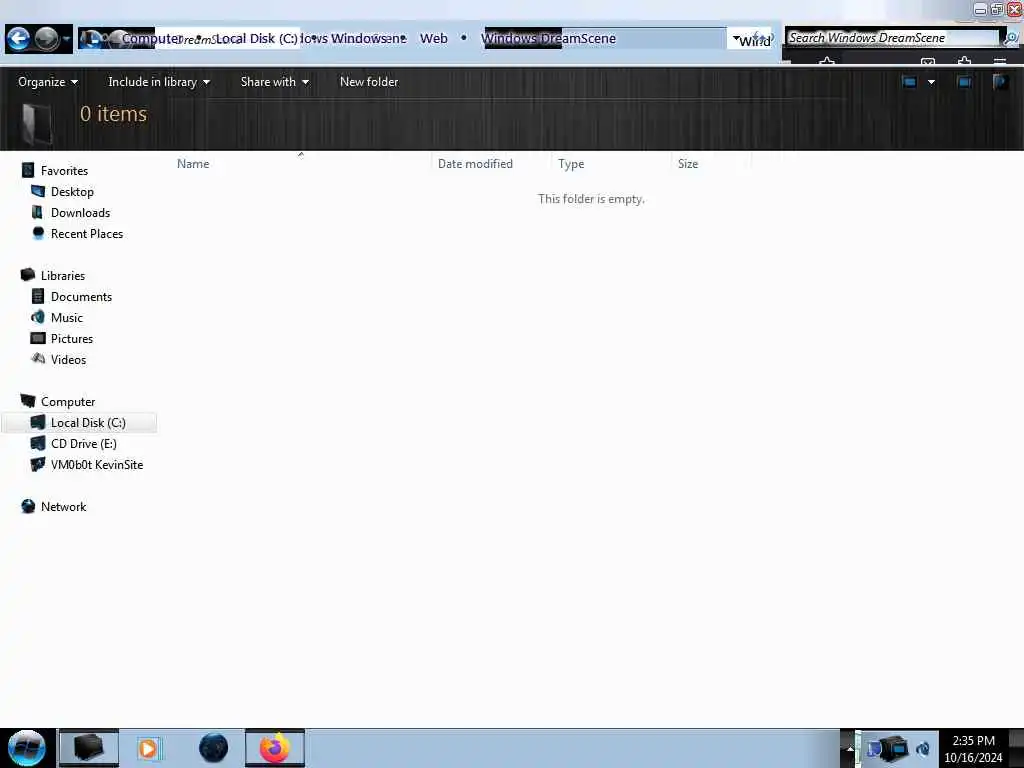1024x768 pixels.
Task: Sort by the Type column header
Action: click(571, 164)
